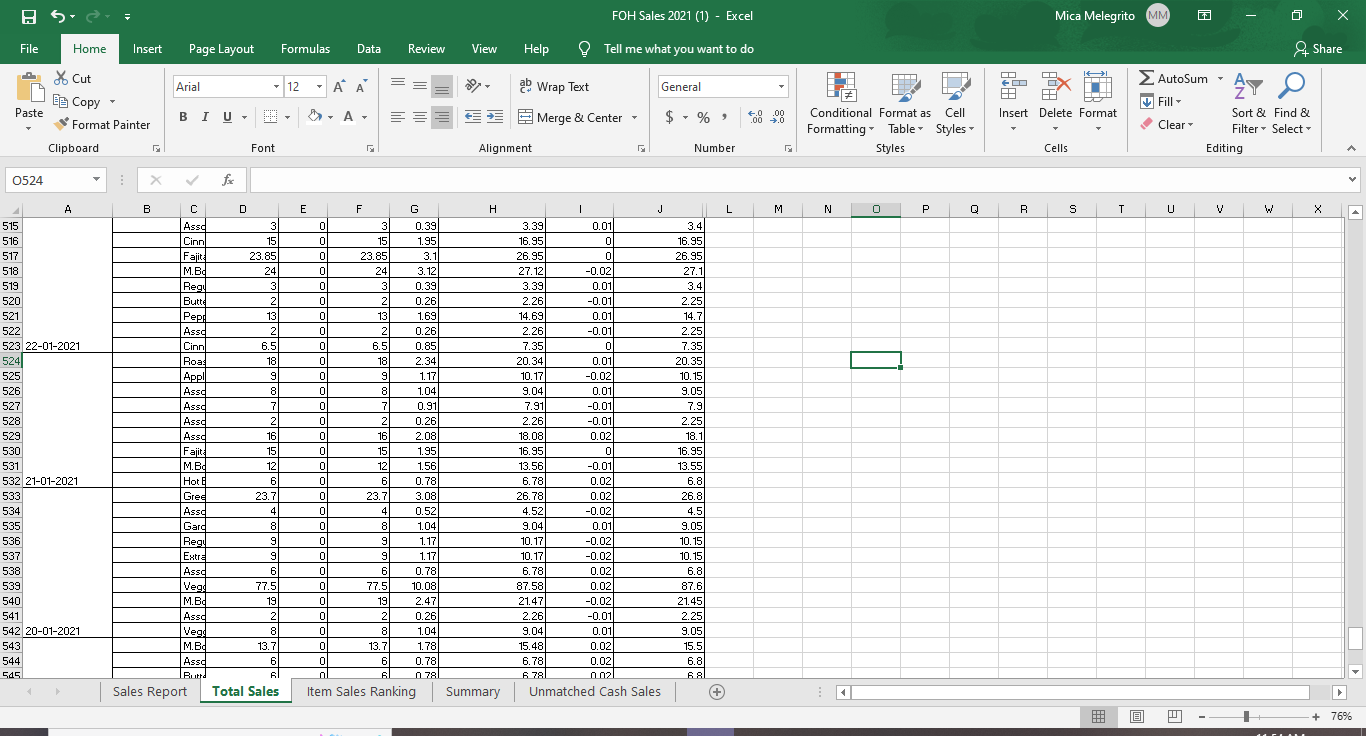Change text orientation in the Alignment group
Image resolution: width=1366 pixels, height=736 pixels.
coord(474,87)
